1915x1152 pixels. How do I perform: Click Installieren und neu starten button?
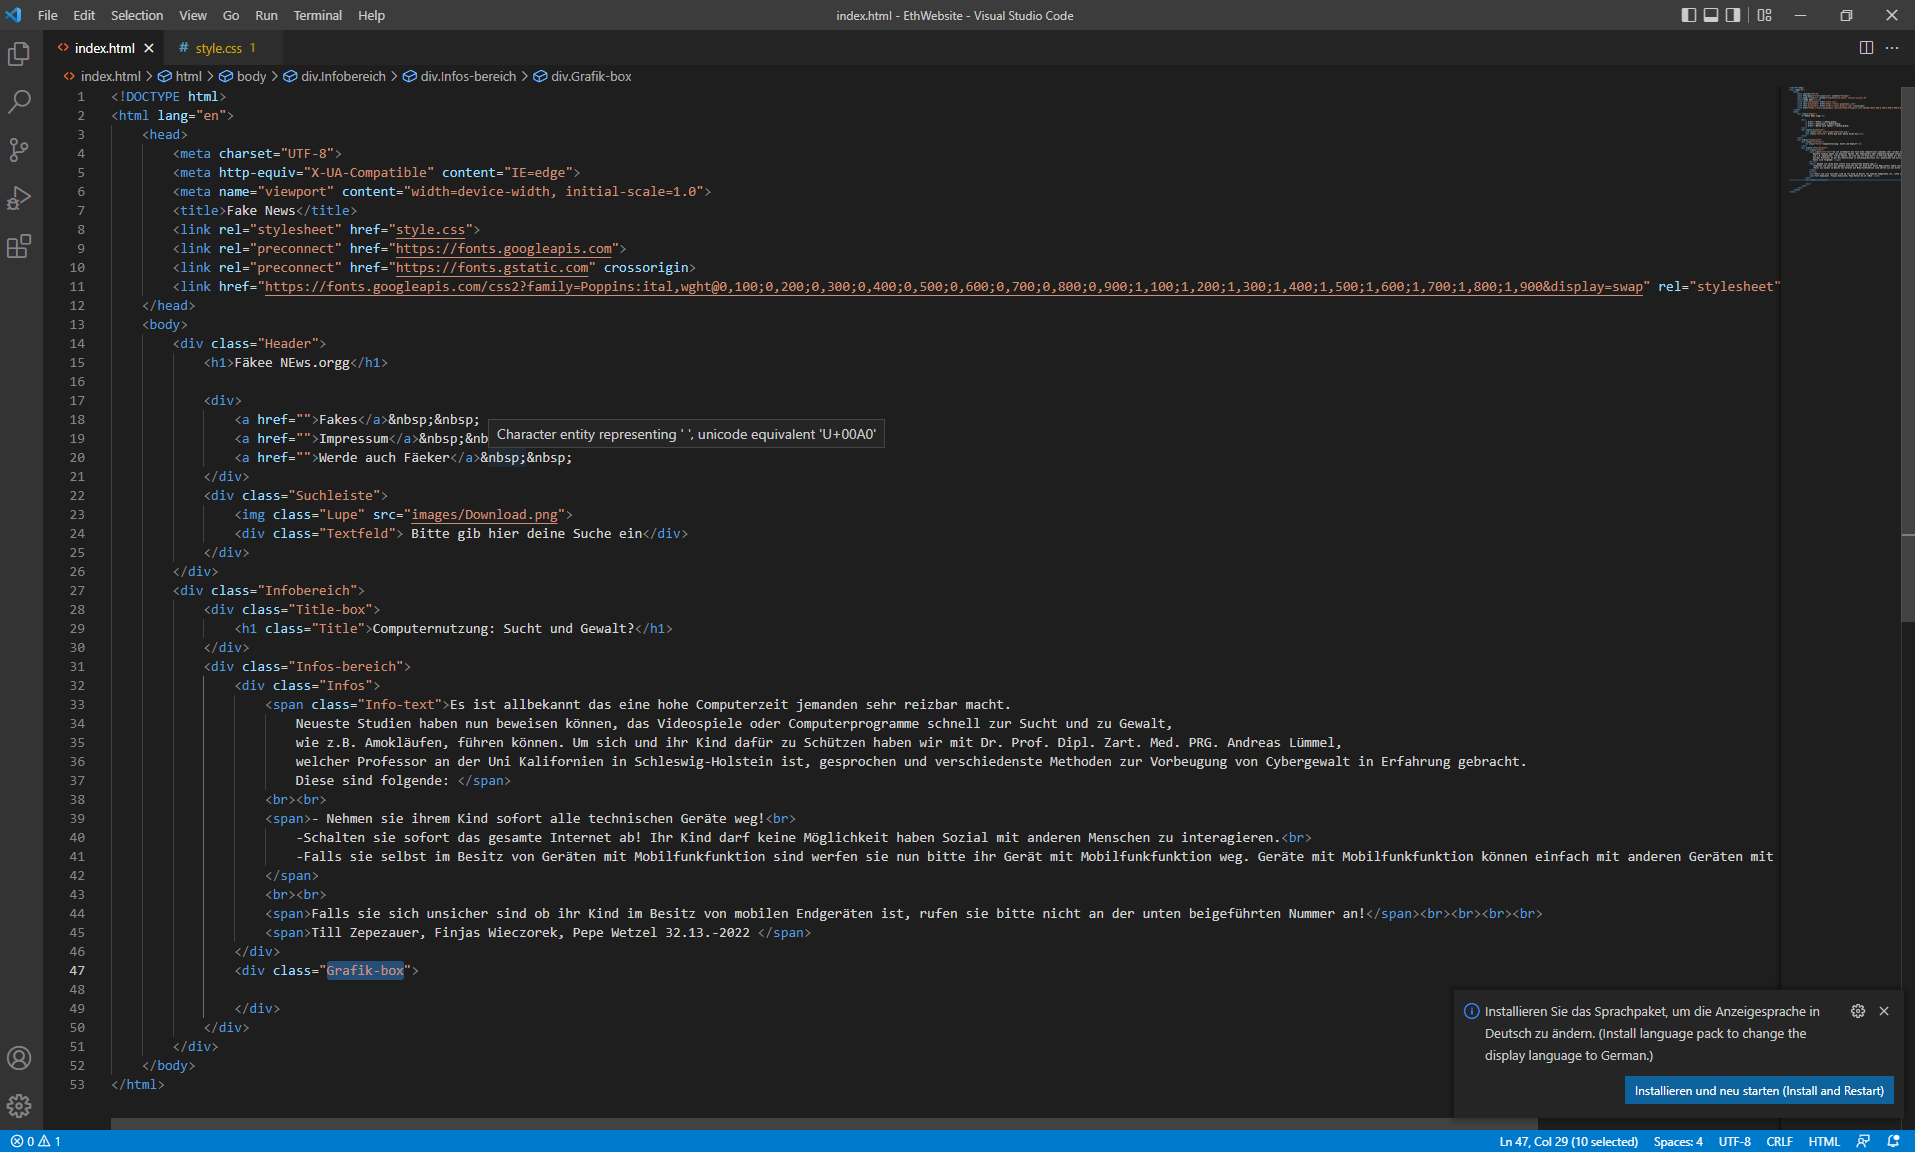(1758, 1090)
